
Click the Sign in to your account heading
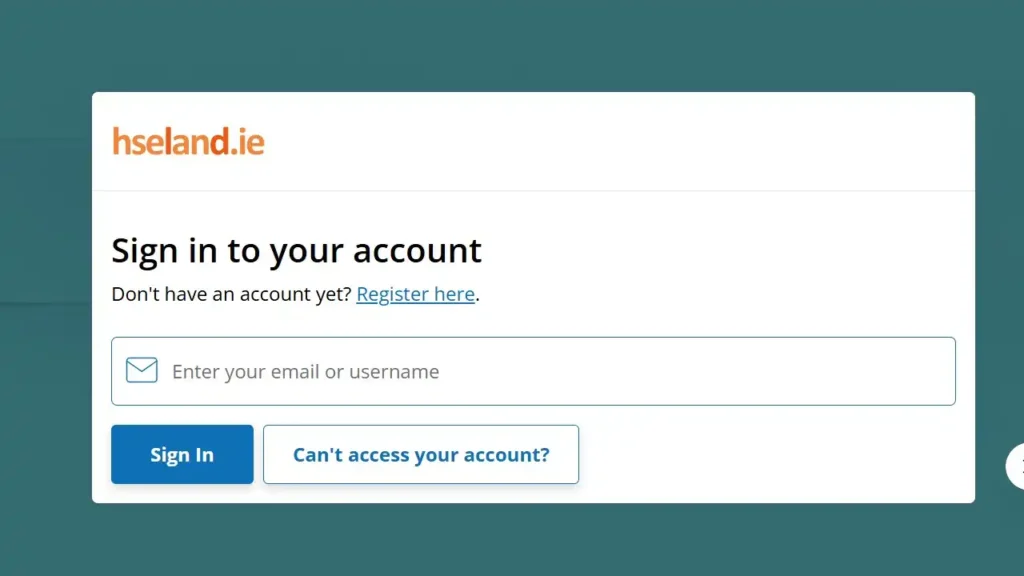click(x=296, y=250)
